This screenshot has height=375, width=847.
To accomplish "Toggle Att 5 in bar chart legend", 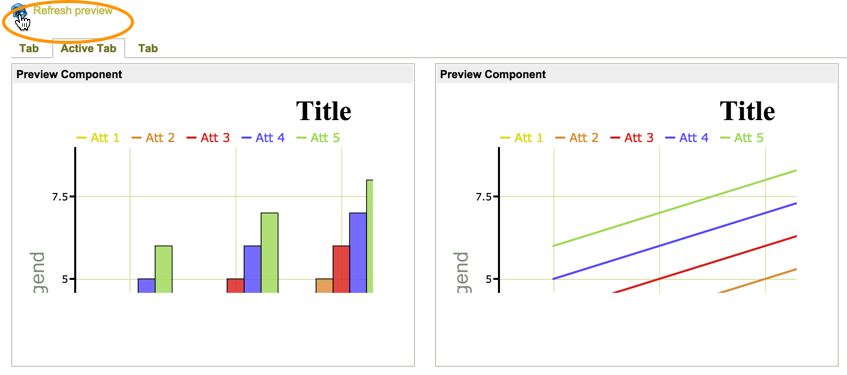I will point(319,138).
